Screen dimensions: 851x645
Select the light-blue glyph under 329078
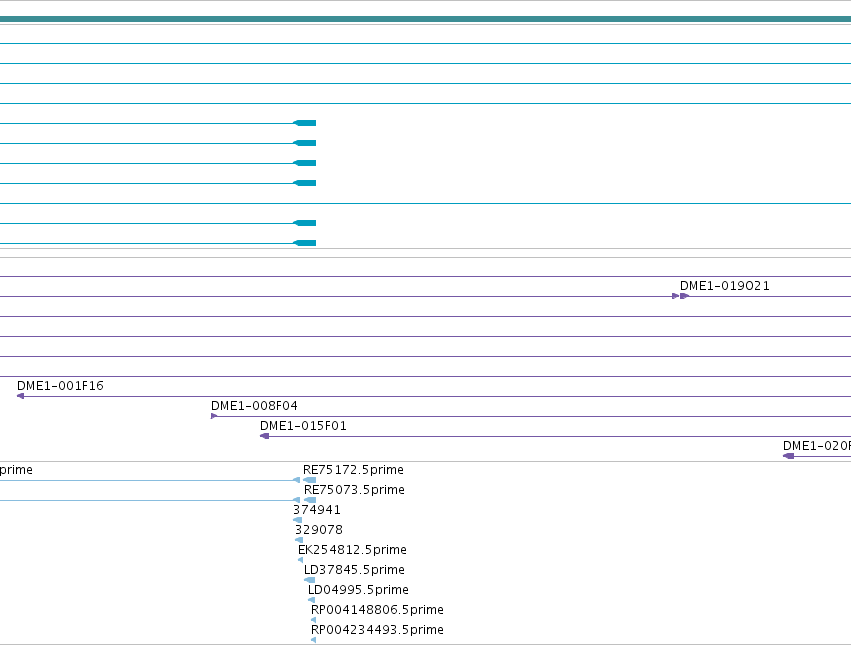(x=299, y=540)
